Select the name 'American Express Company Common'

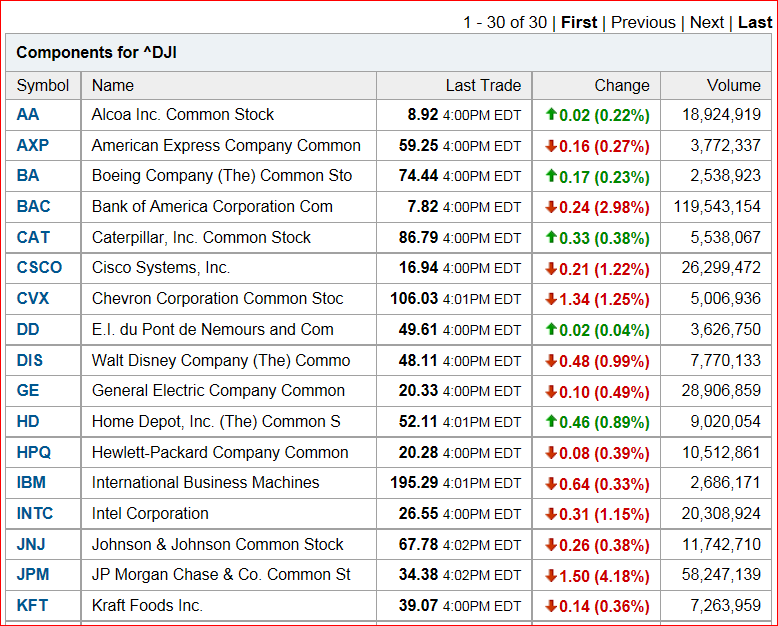point(226,145)
